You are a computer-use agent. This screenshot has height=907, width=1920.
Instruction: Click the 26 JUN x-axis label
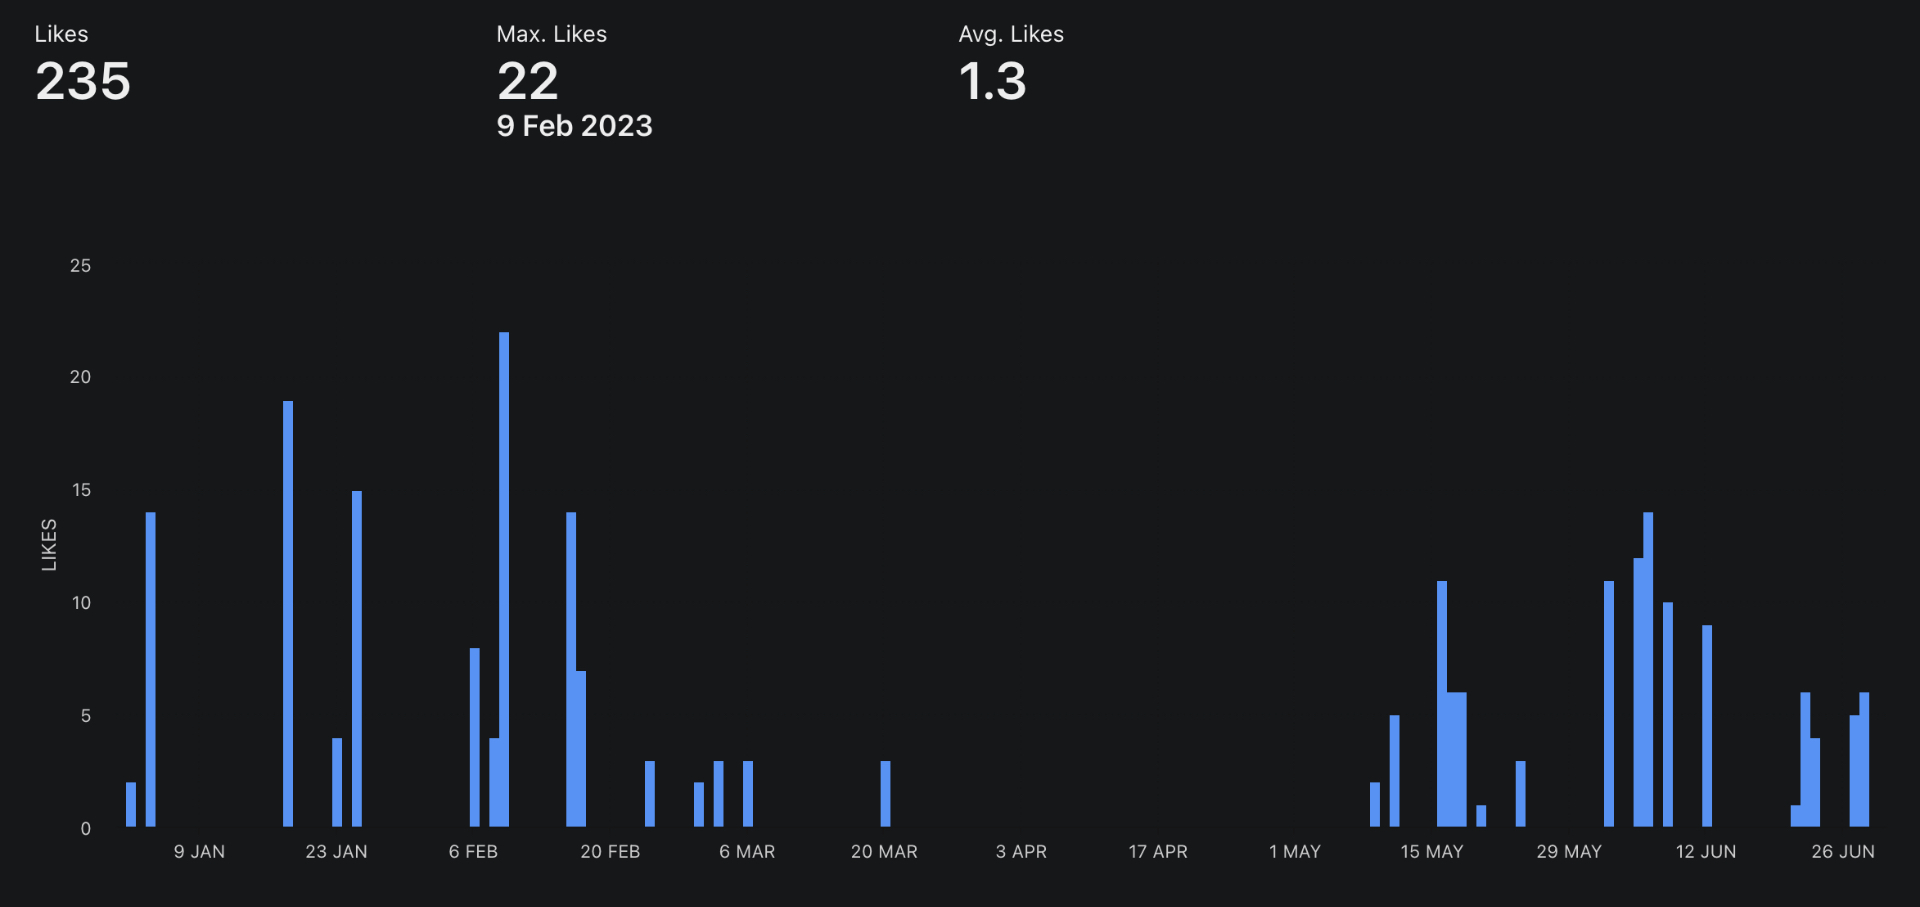coord(1843,852)
